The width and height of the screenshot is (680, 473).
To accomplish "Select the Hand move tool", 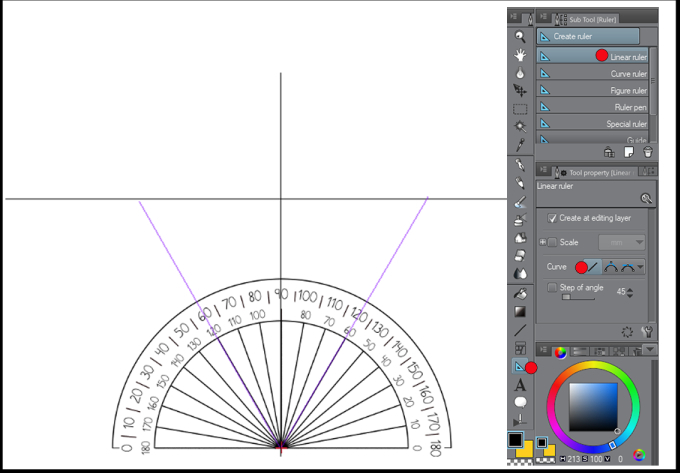I will [x=520, y=55].
